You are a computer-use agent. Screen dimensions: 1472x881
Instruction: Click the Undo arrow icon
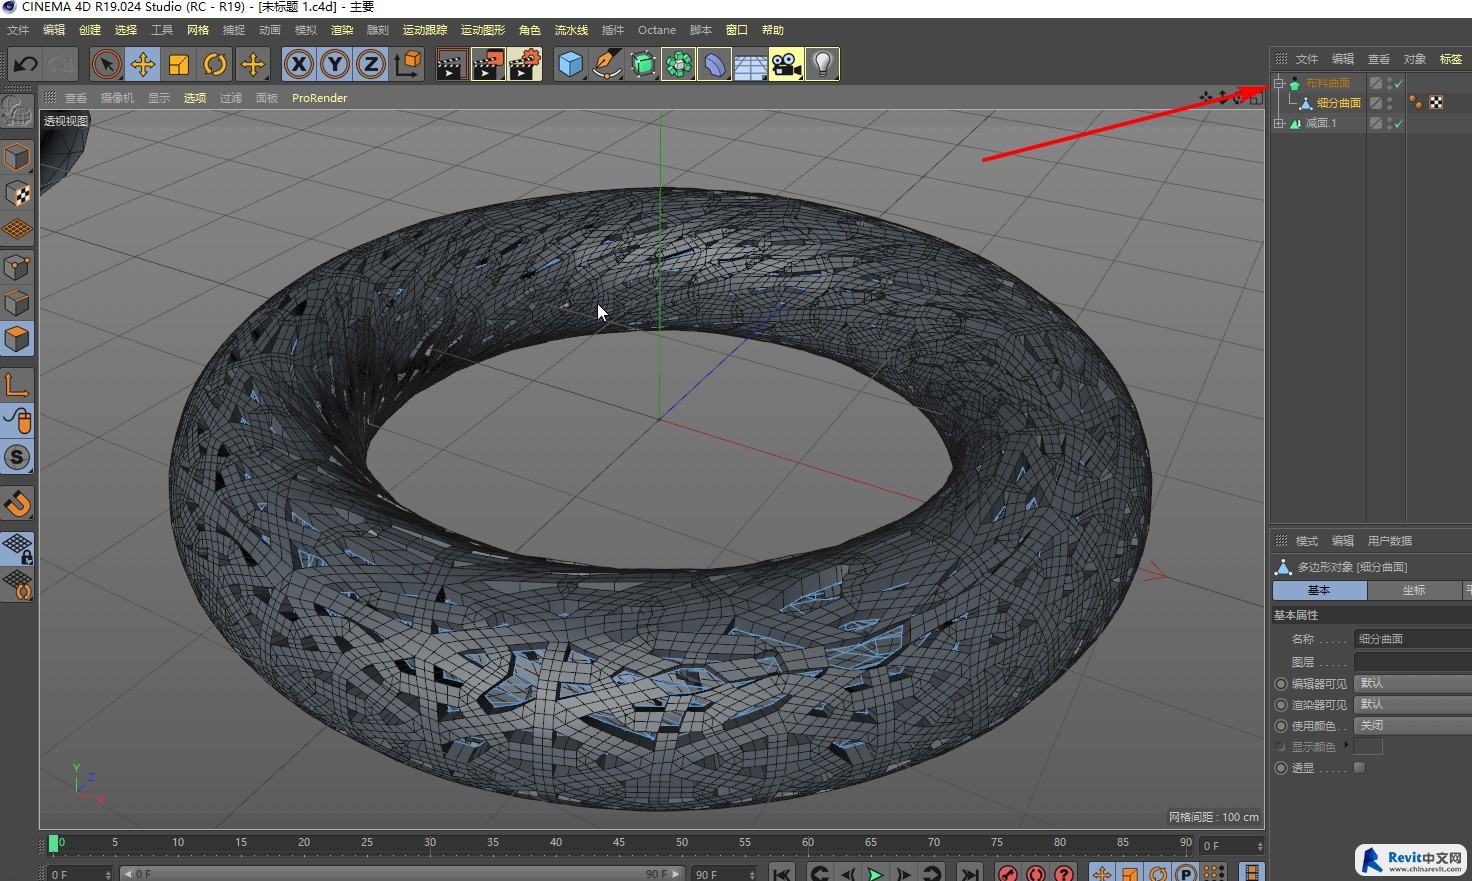click(25, 64)
